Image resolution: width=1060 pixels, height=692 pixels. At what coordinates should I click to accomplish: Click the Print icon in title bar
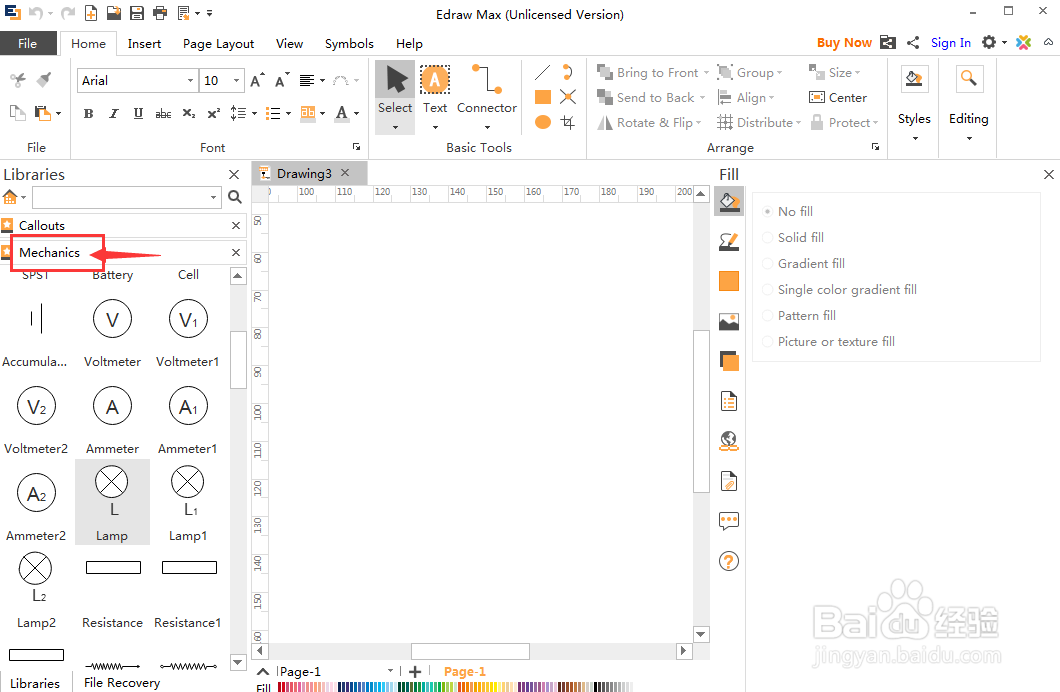tap(160, 13)
